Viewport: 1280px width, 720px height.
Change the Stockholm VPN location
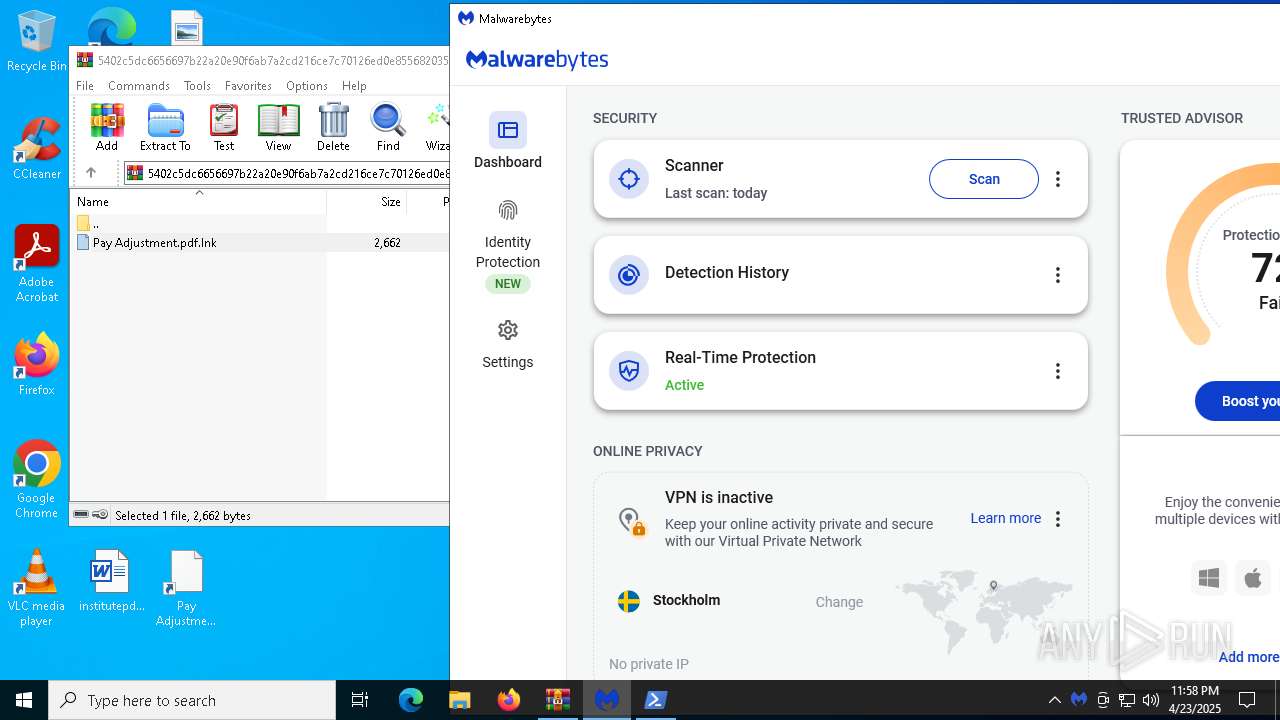(839, 602)
